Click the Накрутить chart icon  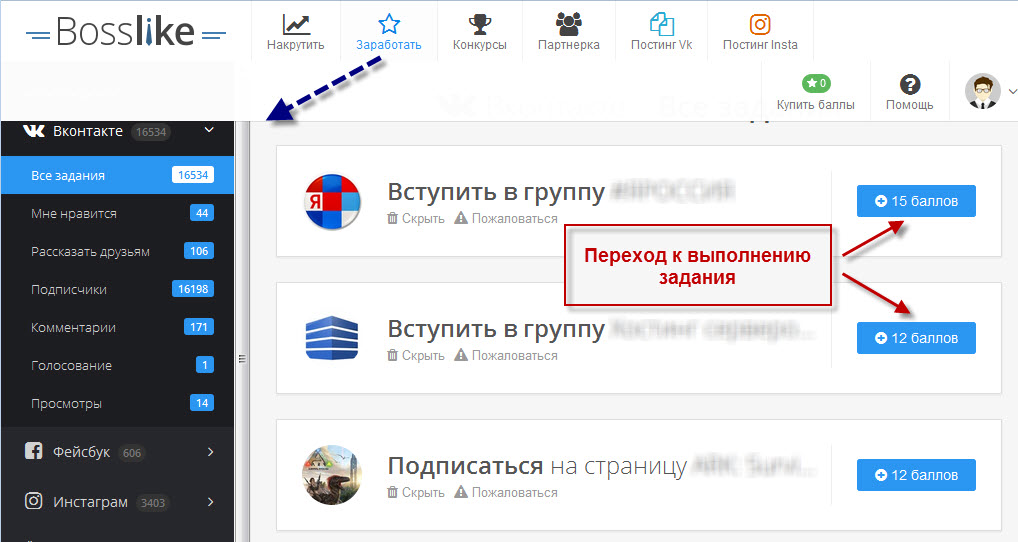[295, 24]
